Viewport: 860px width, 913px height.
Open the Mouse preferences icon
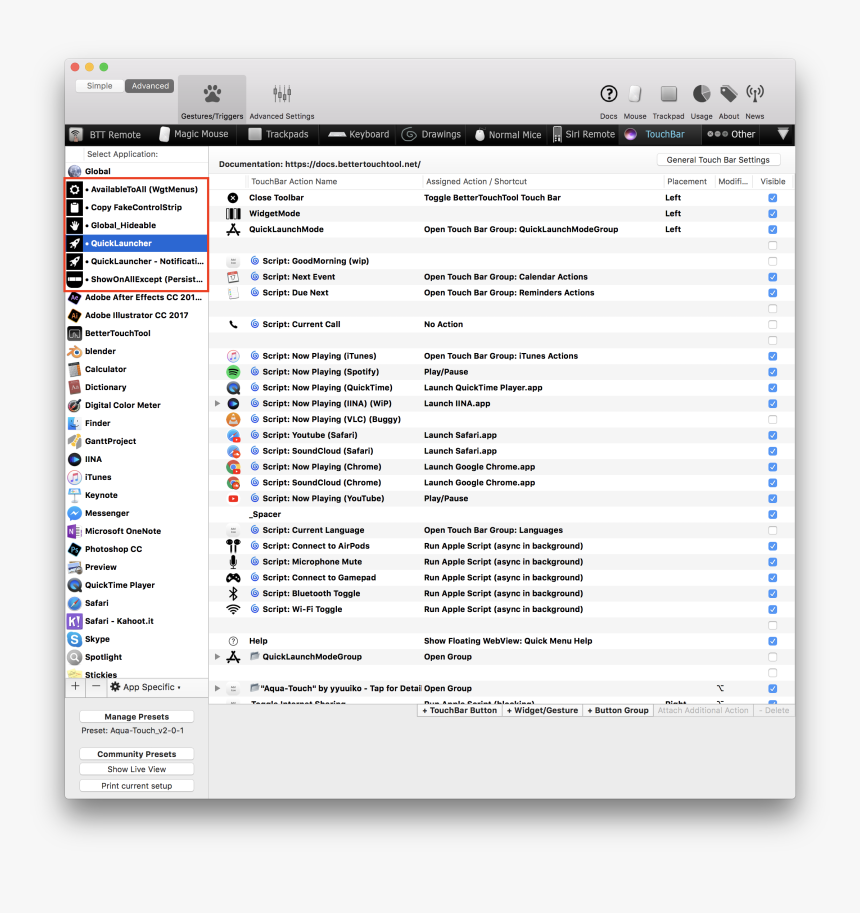[635, 94]
